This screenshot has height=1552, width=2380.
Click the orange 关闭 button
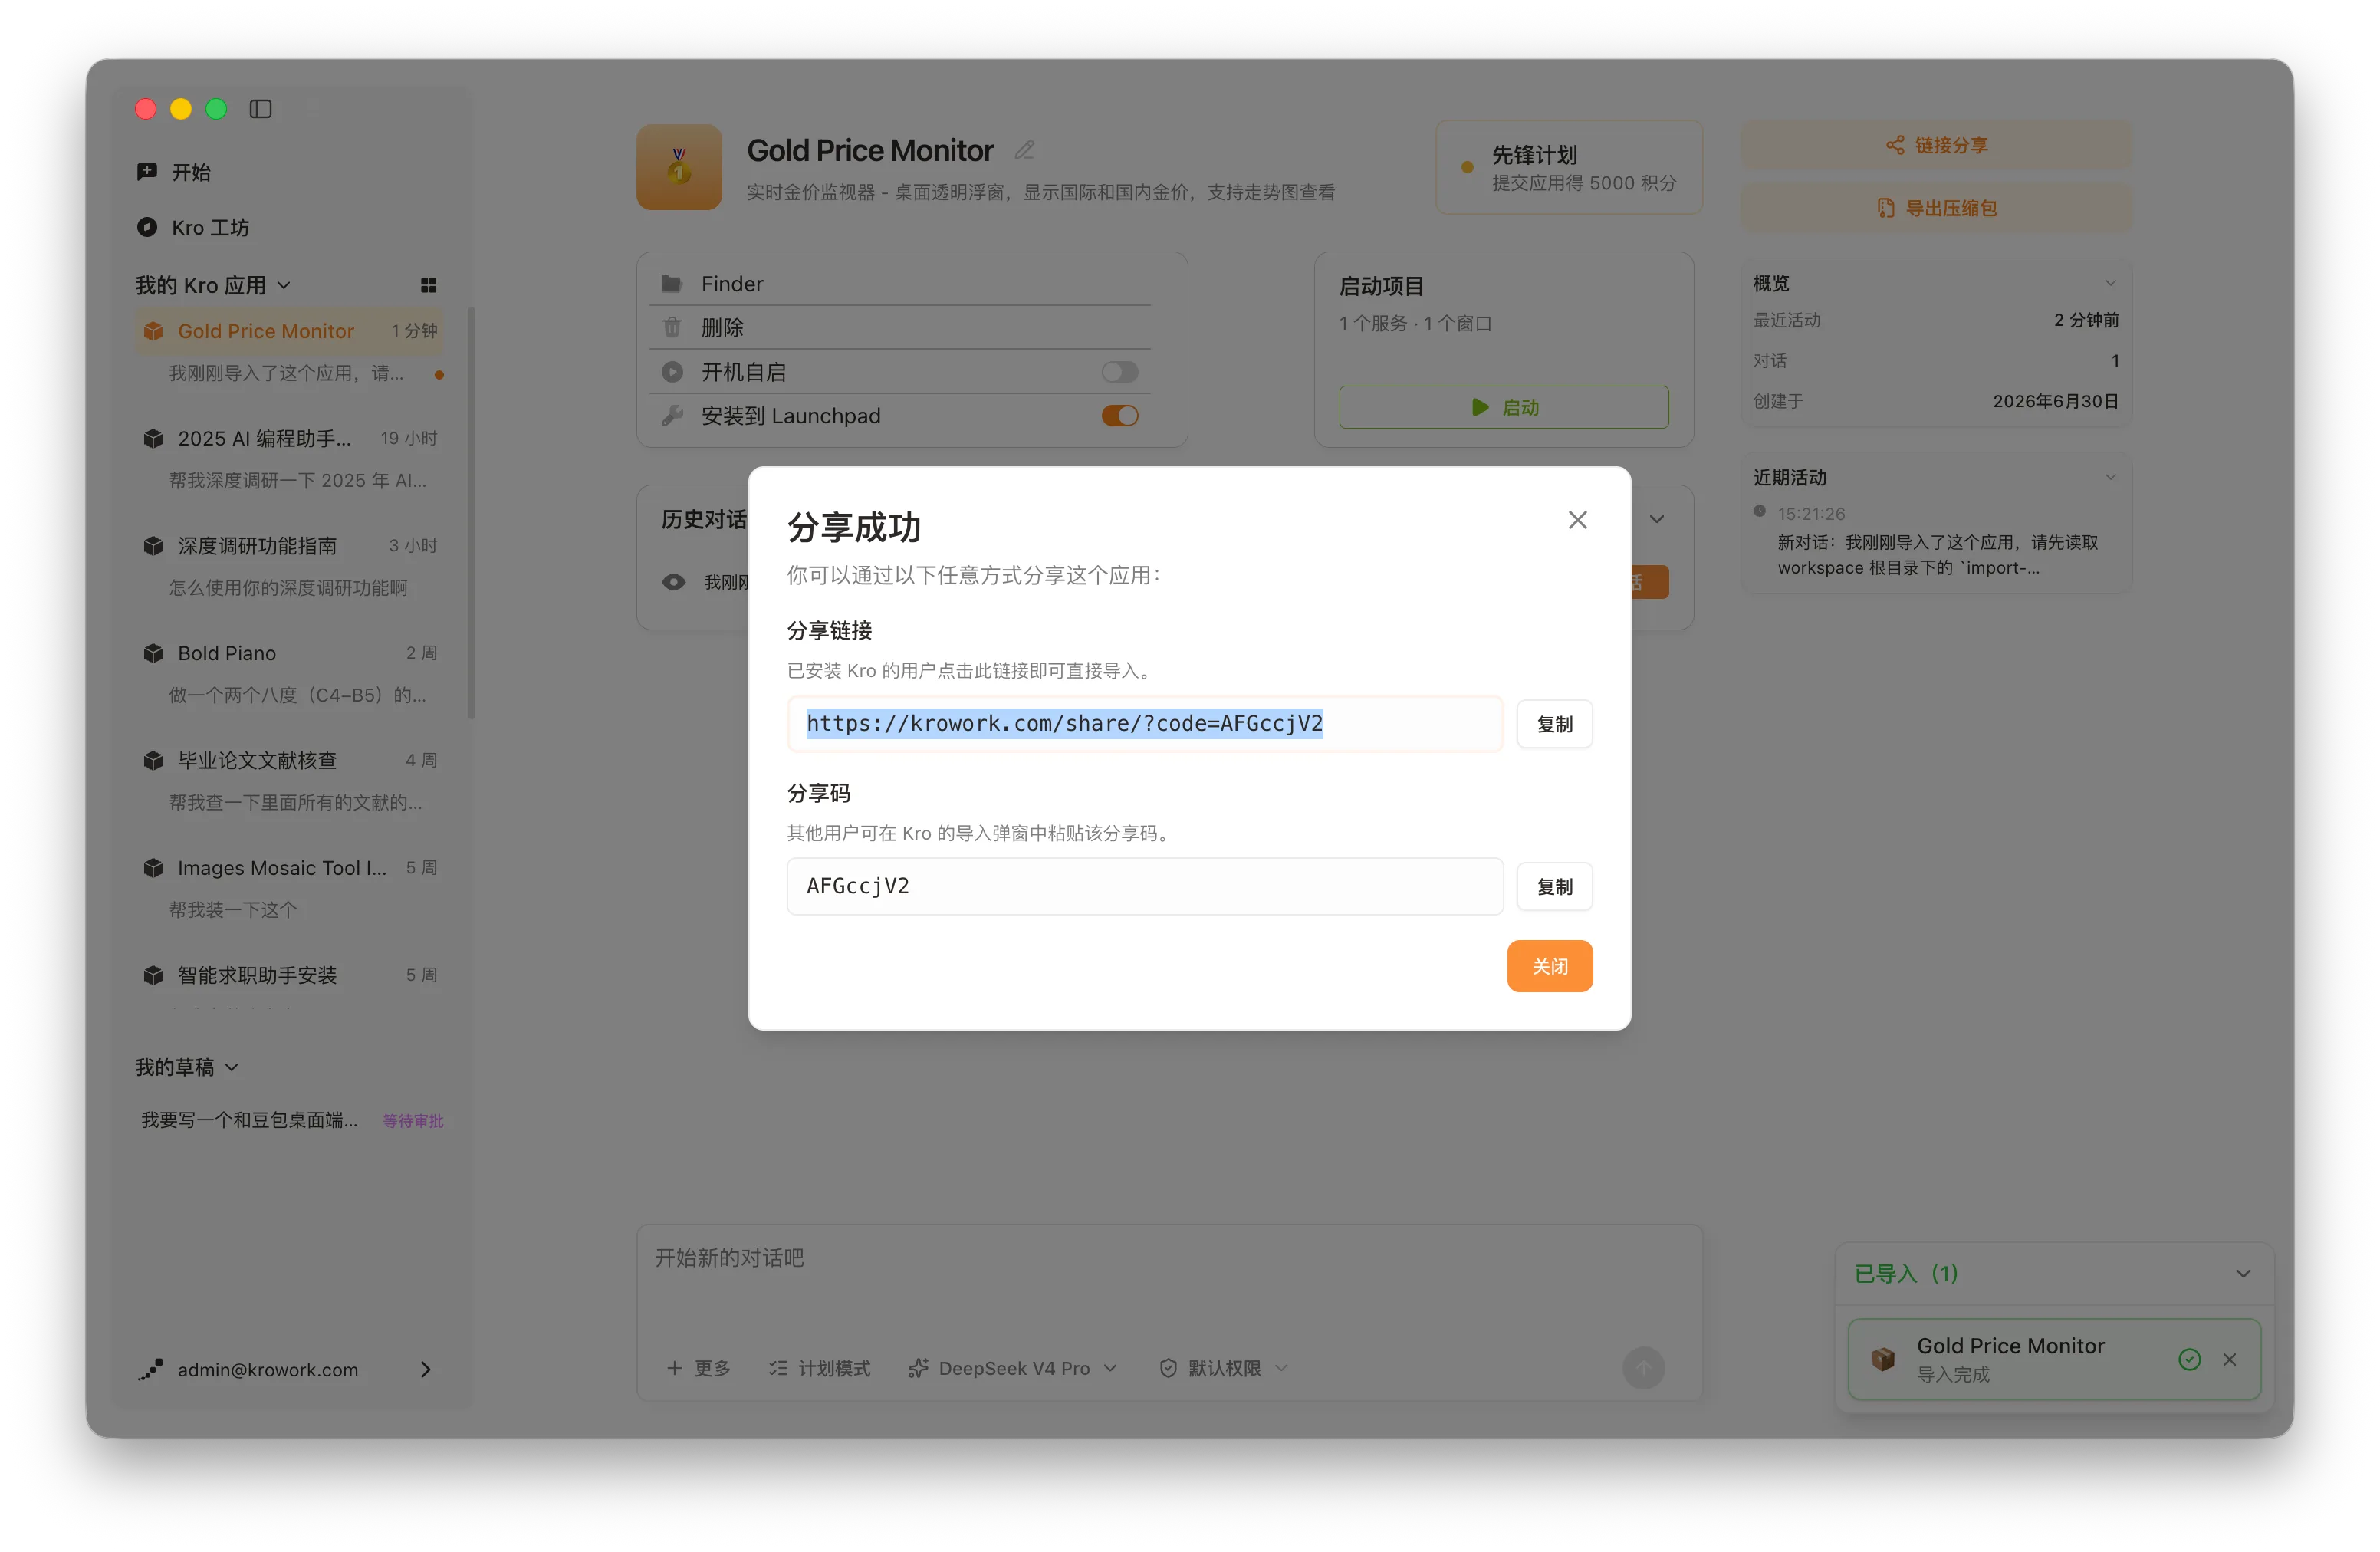click(1549, 966)
